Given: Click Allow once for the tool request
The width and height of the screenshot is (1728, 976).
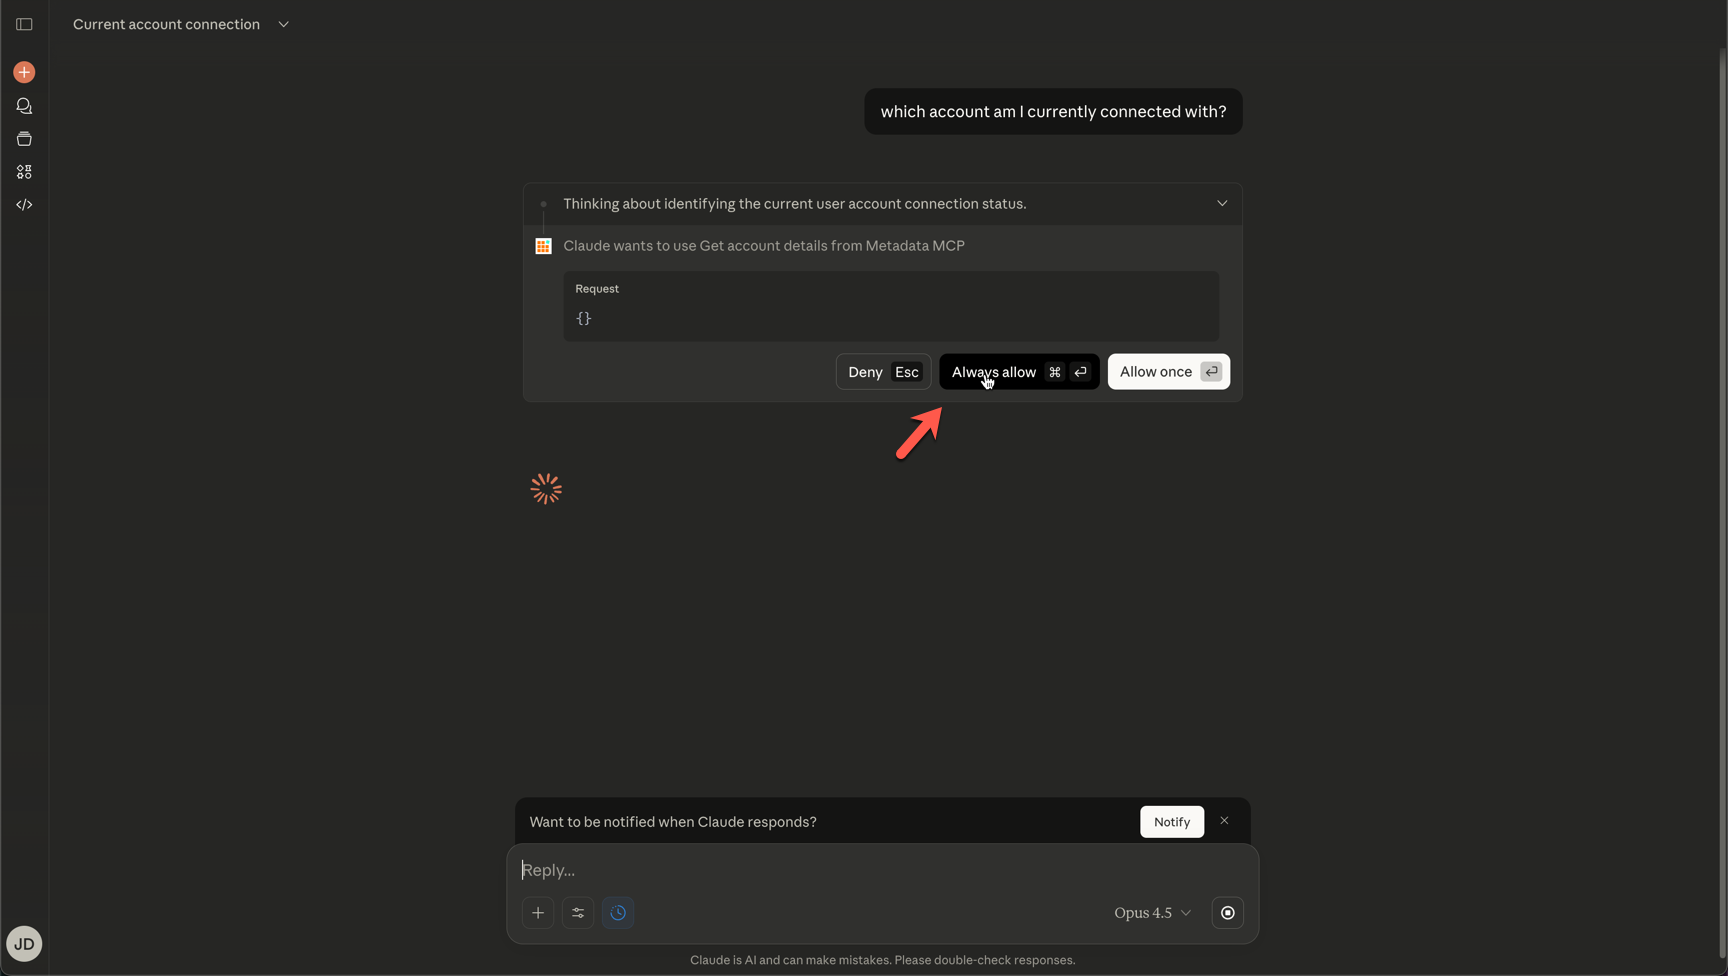Looking at the screenshot, I should (1168, 372).
